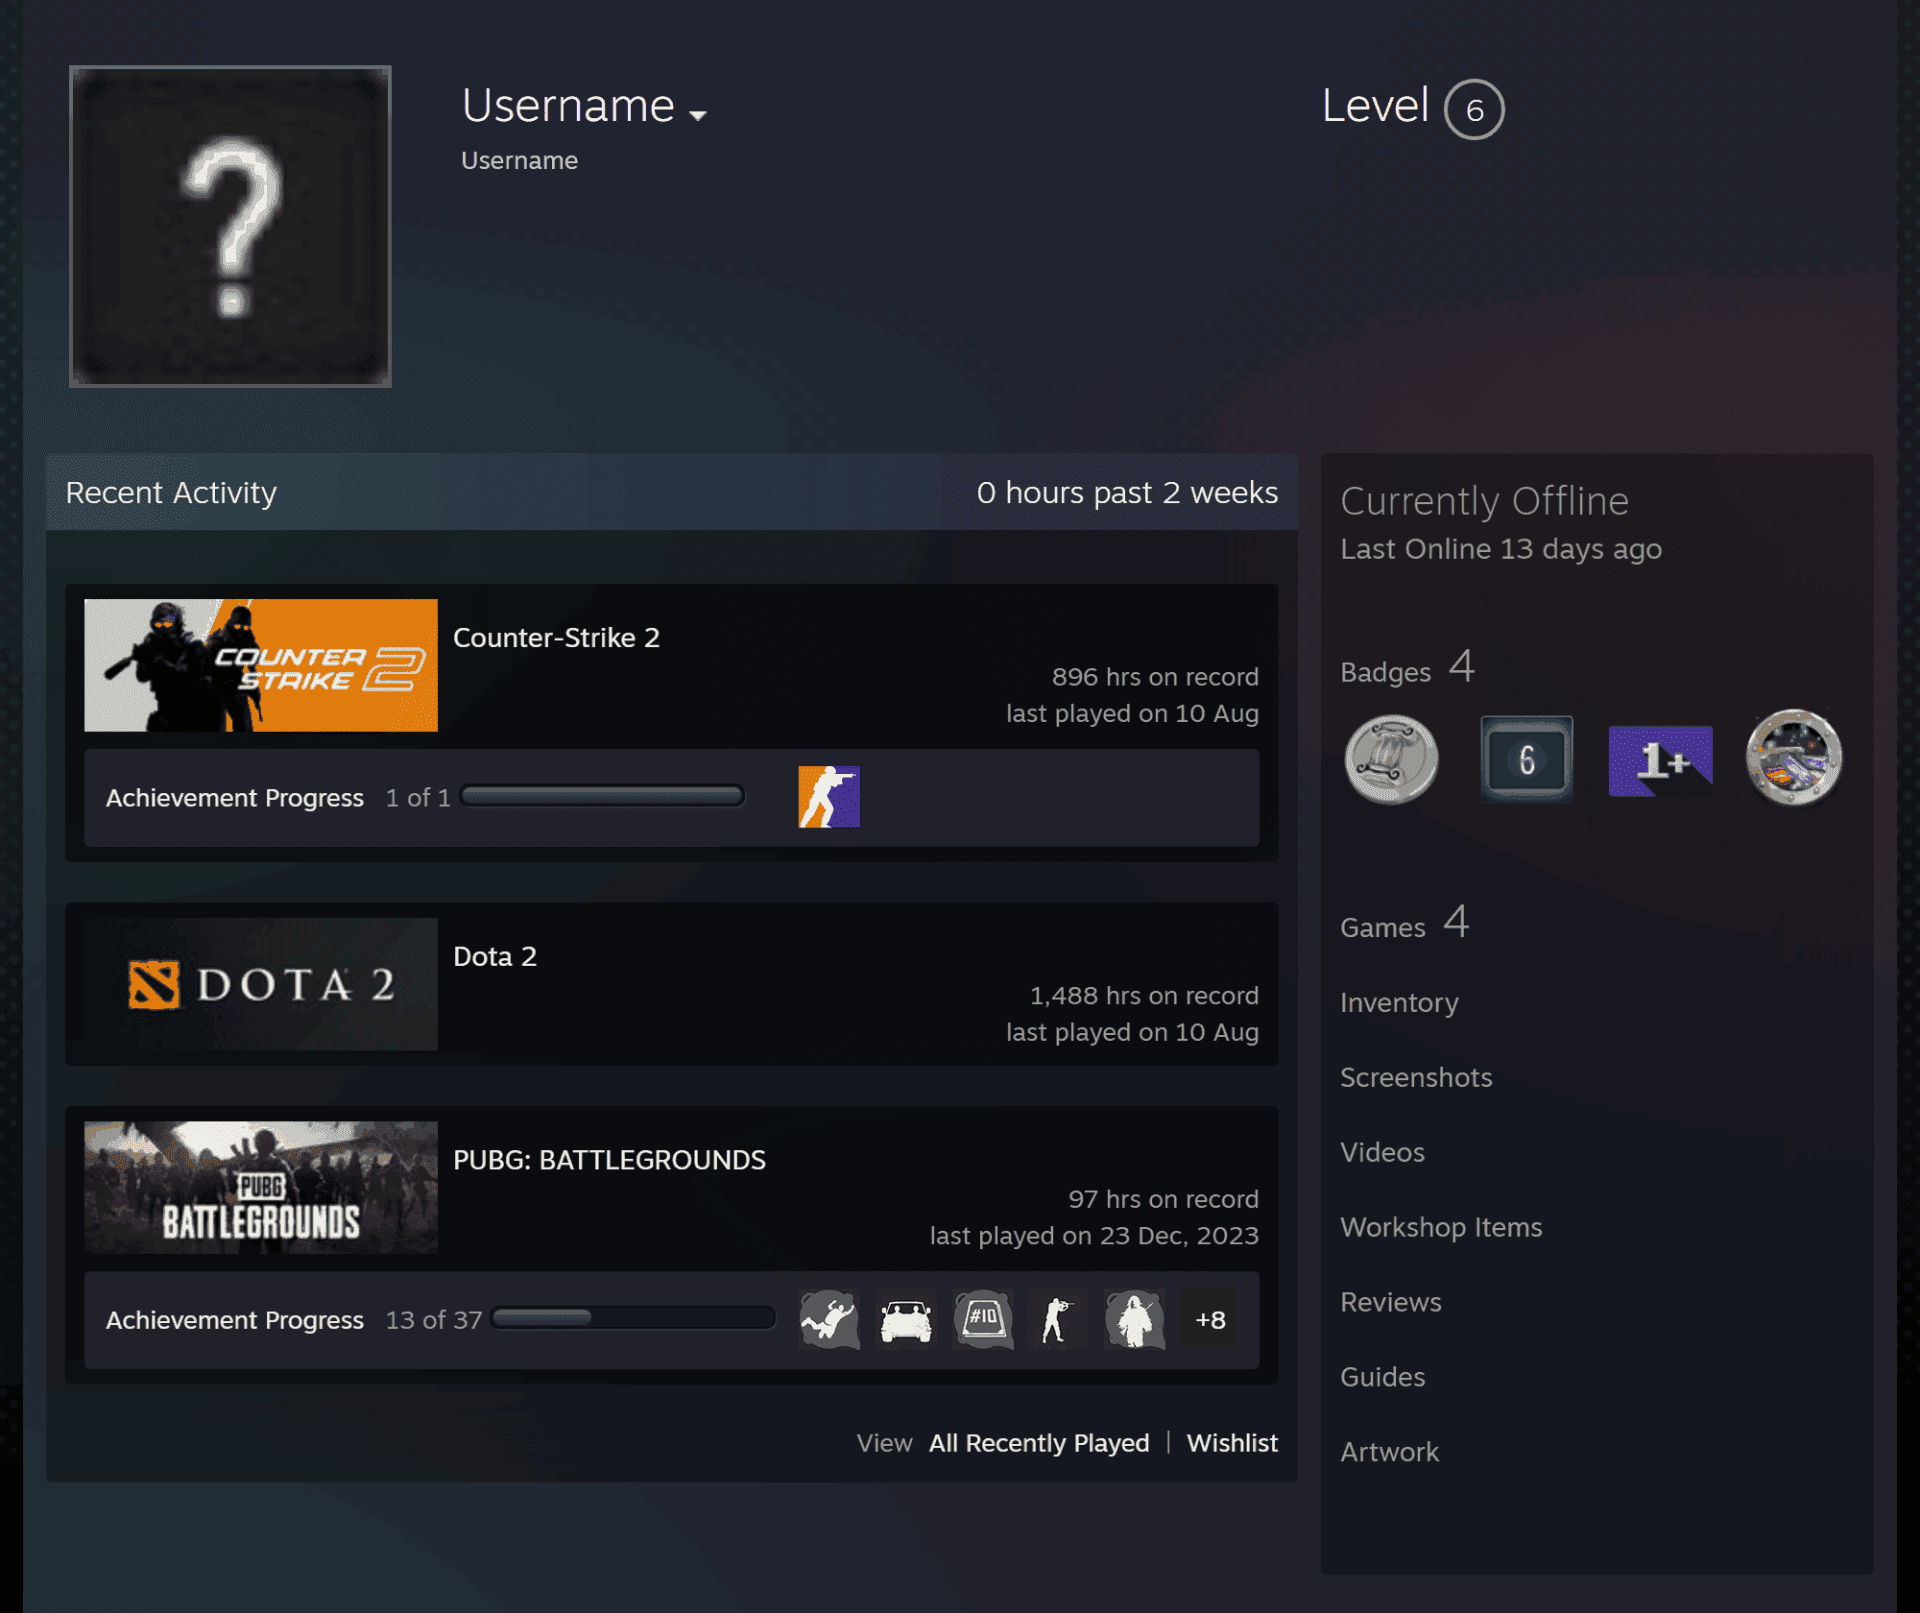The image size is (1920, 1613).
Task: Click '1,488 hrs on record' text
Action: [x=1144, y=996]
